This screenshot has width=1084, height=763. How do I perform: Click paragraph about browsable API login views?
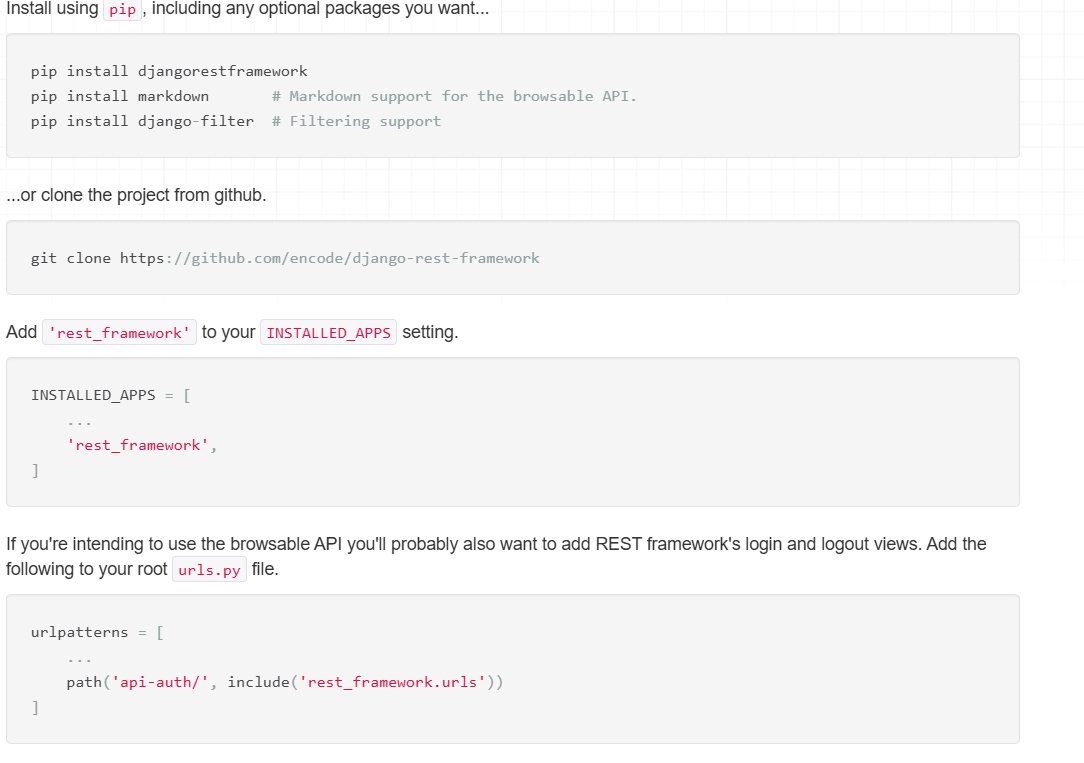[496, 556]
